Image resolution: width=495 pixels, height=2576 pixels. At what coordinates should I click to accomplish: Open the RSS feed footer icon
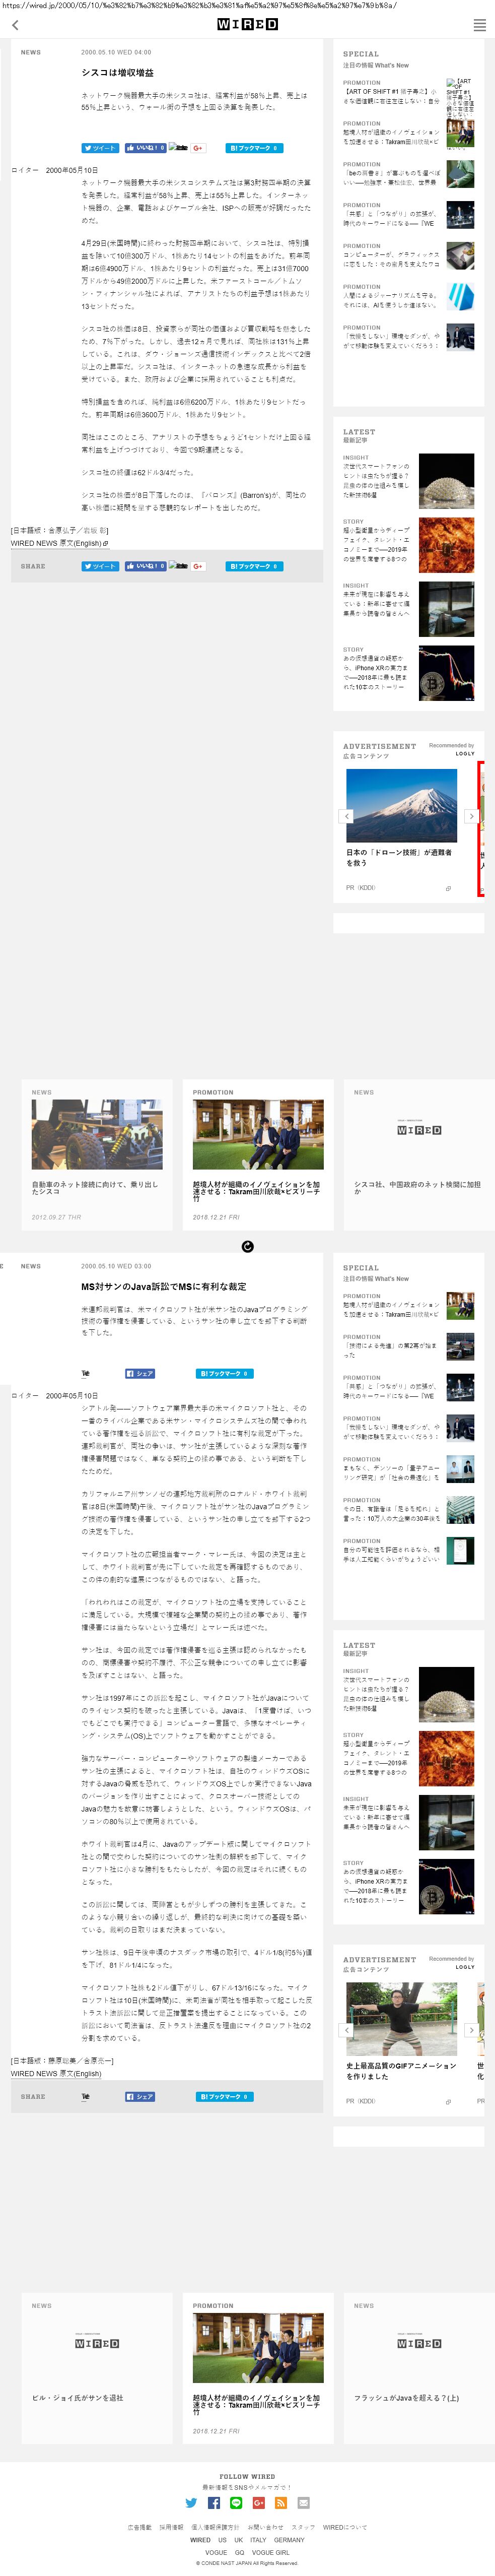point(281,2502)
